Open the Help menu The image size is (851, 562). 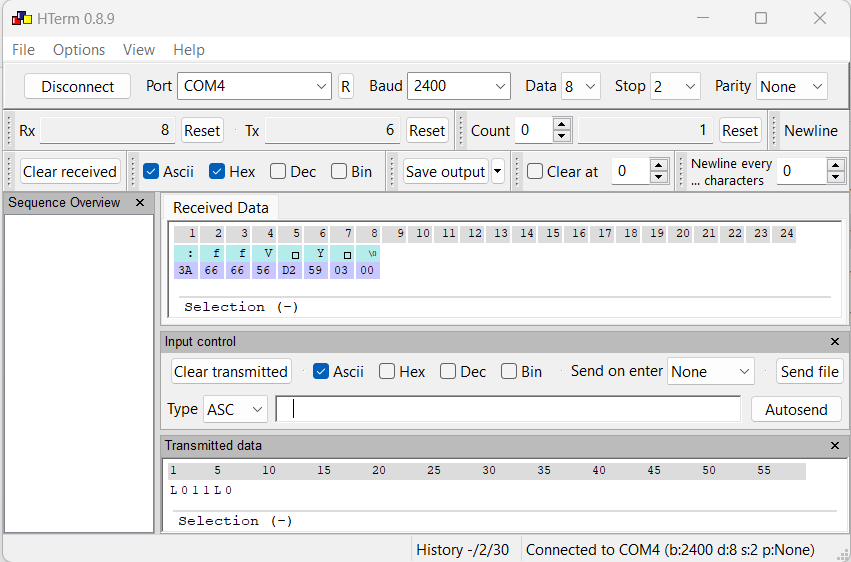[x=189, y=50]
